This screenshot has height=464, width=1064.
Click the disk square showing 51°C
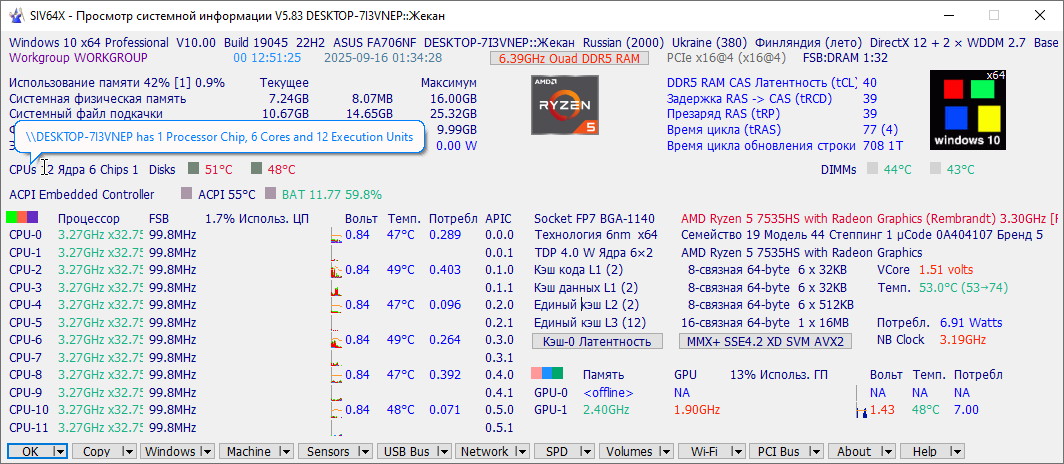(194, 170)
